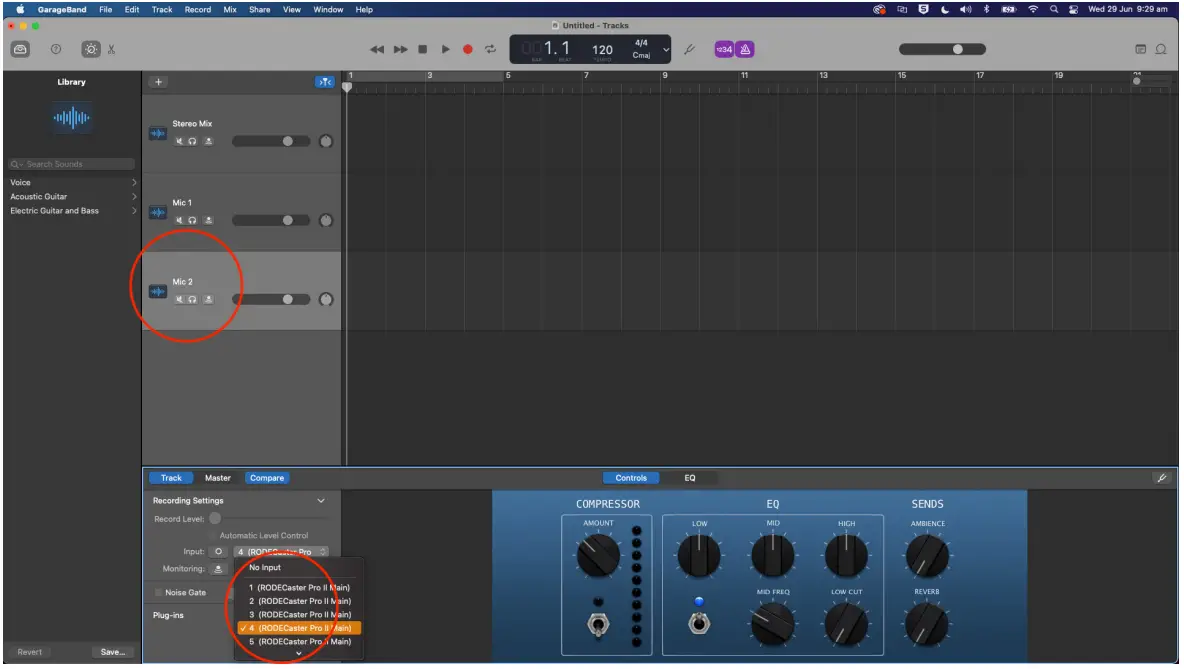Open the Quick Help question mark icon
Image resolution: width=1184 pixels, height=669 pixels.
pyautogui.click(x=56, y=48)
